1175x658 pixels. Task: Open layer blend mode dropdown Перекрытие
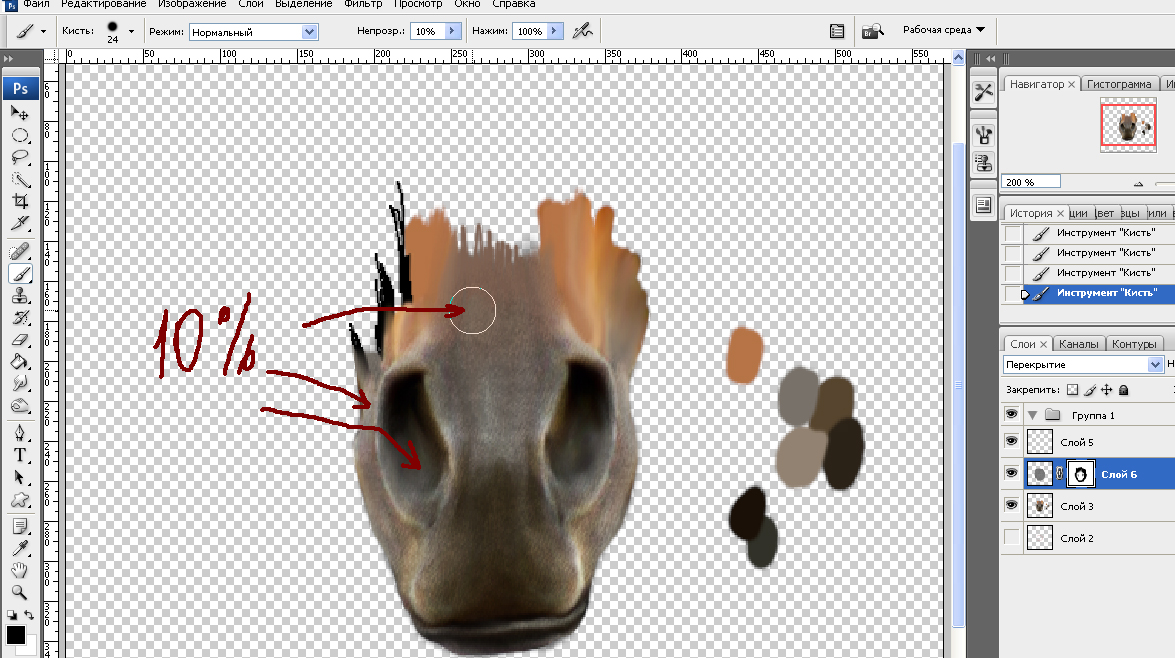pyautogui.click(x=1084, y=365)
